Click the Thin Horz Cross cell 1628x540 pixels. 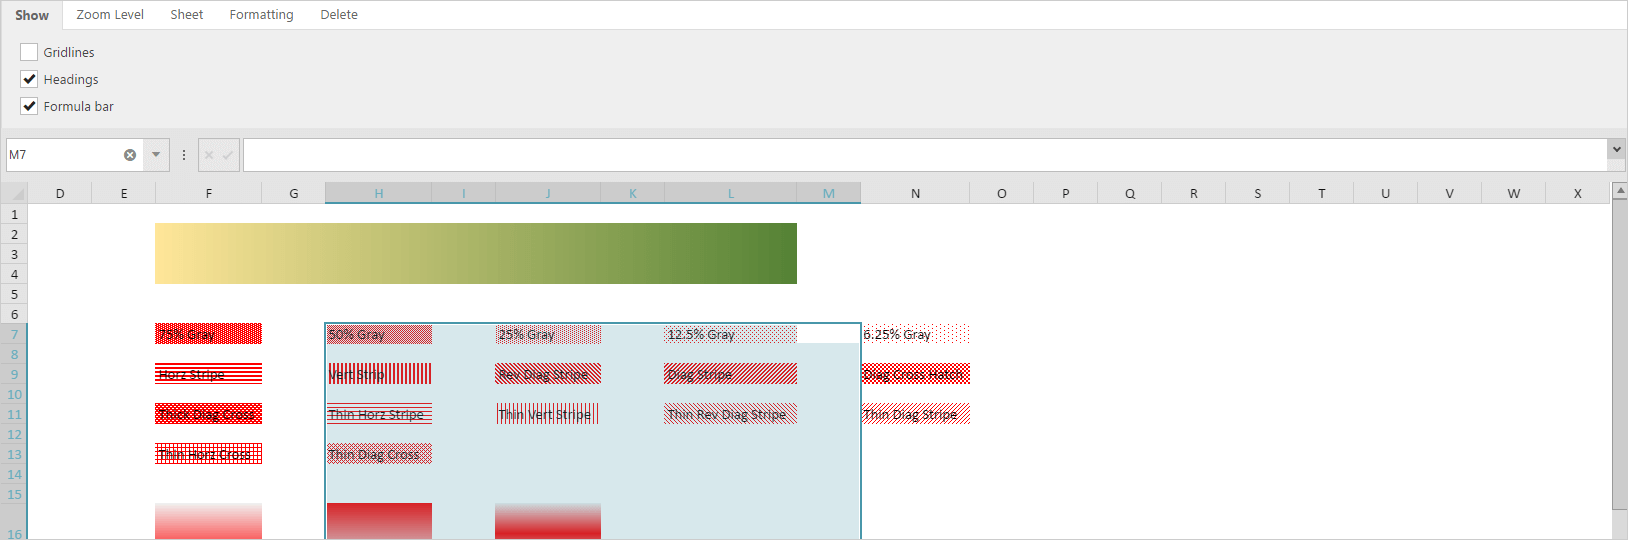pos(208,454)
